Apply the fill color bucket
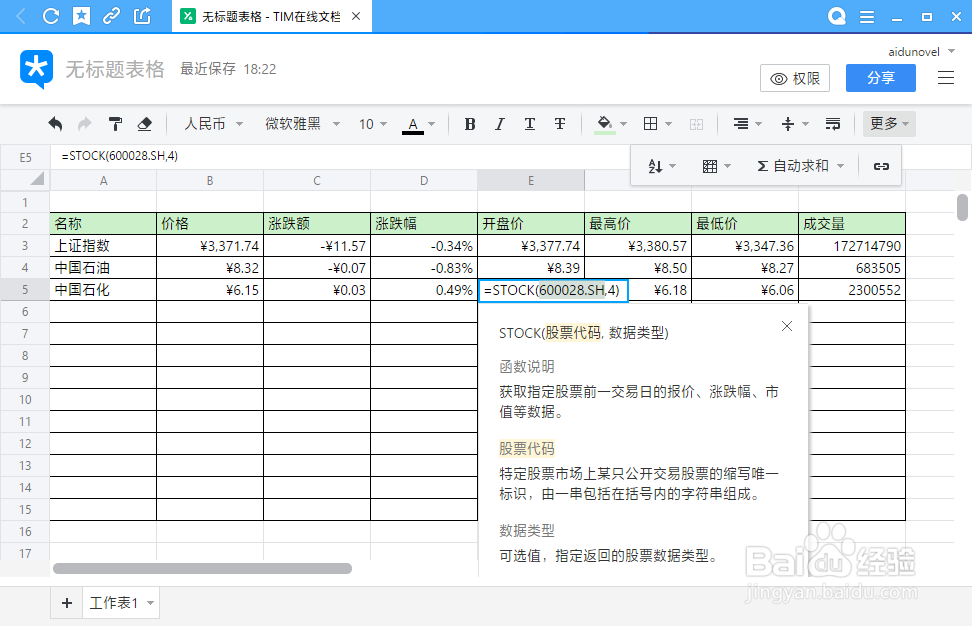 pyautogui.click(x=604, y=125)
